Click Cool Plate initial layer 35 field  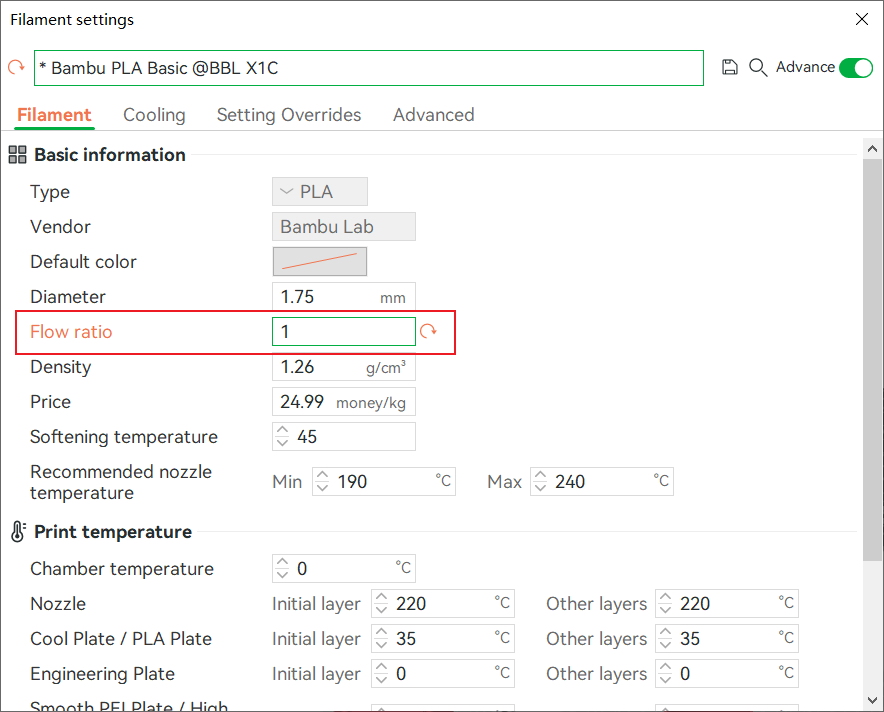[443, 639]
